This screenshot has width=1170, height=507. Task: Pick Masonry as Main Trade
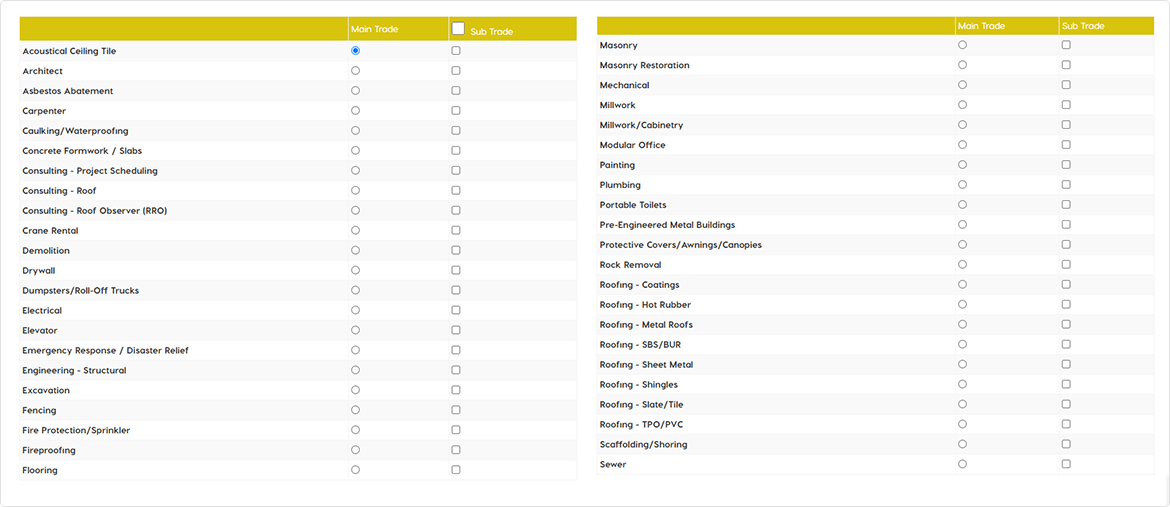coord(963,45)
